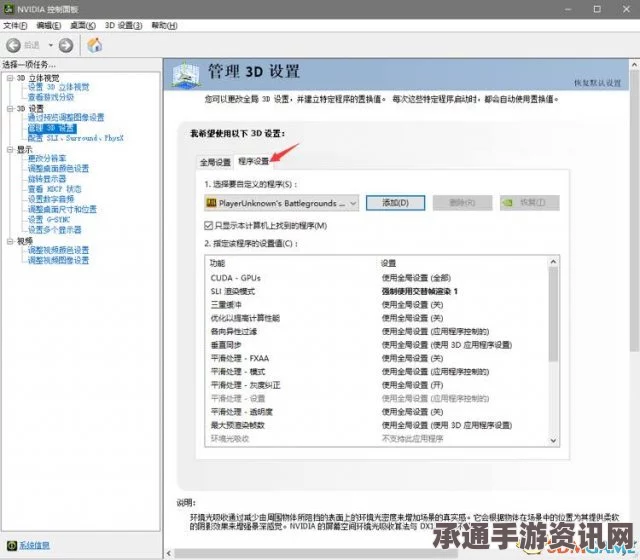Select 旋转显示器 in tree
The image size is (640, 560).
(47, 179)
